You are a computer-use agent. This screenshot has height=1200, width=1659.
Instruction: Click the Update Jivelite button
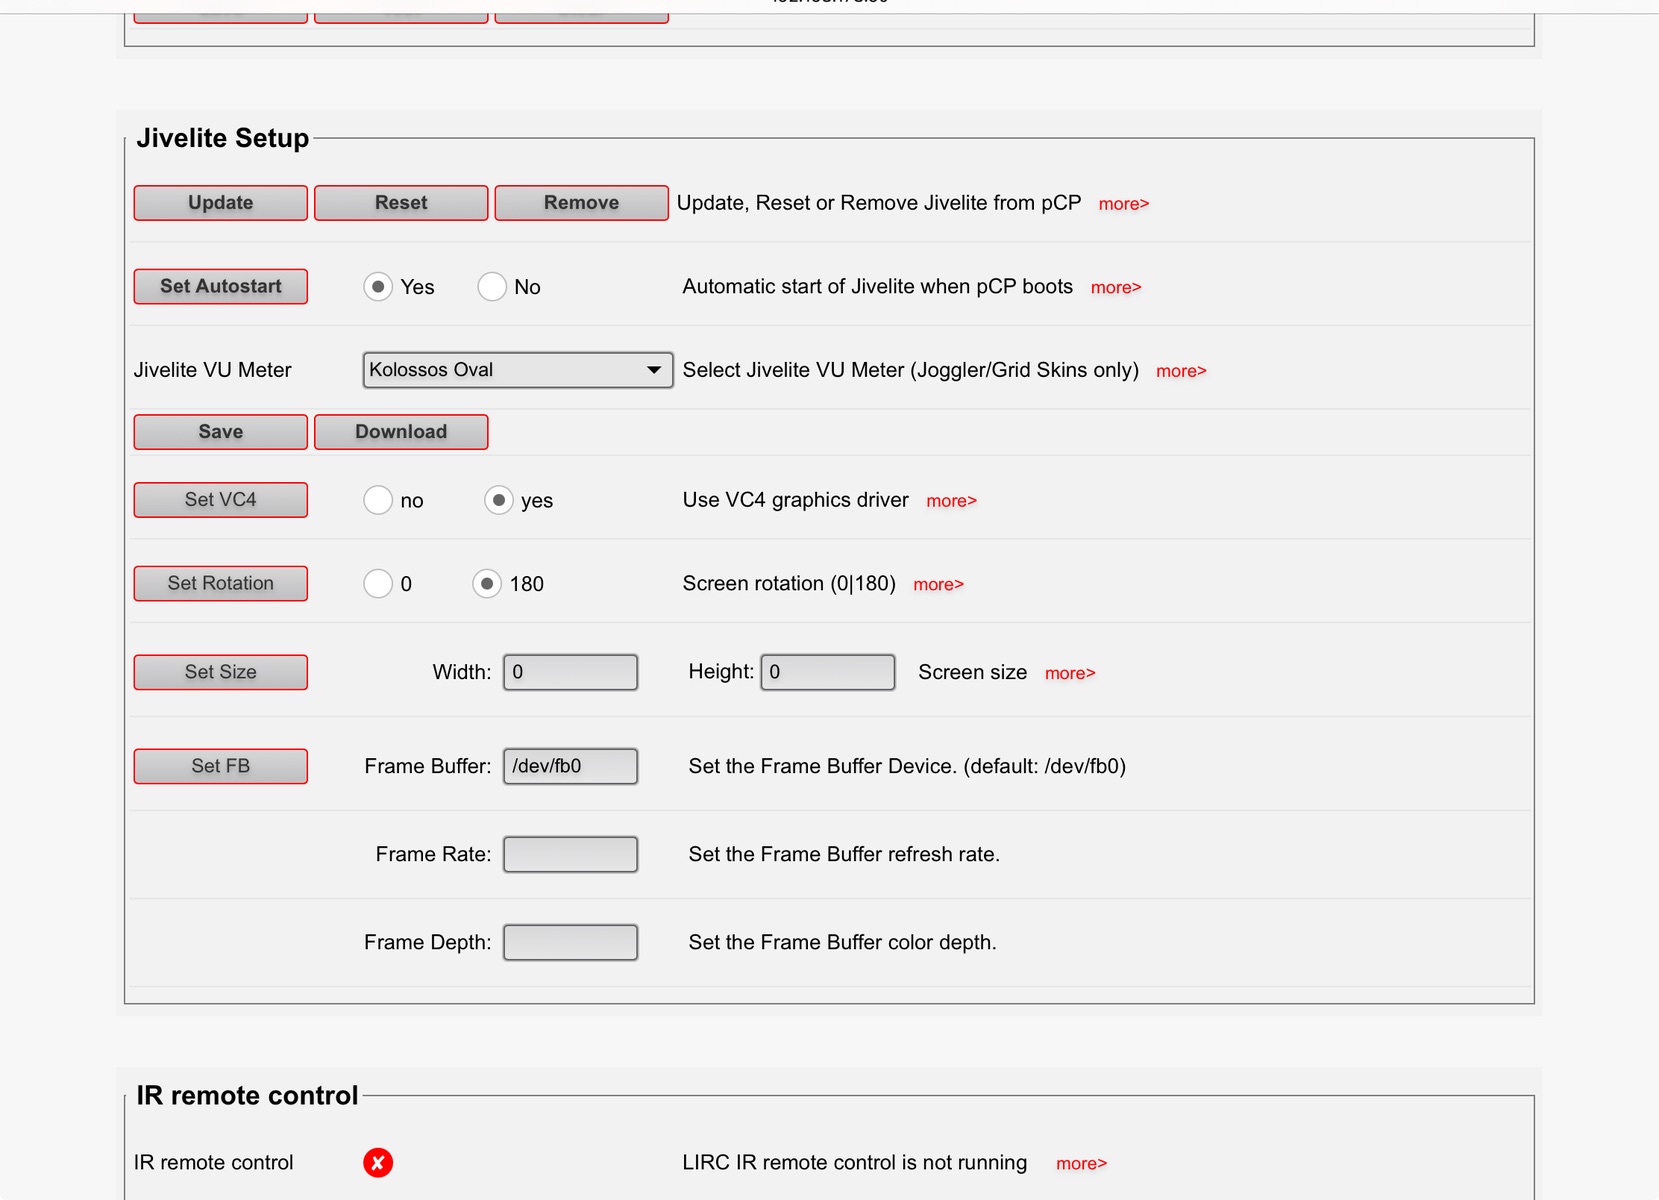pos(221,202)
